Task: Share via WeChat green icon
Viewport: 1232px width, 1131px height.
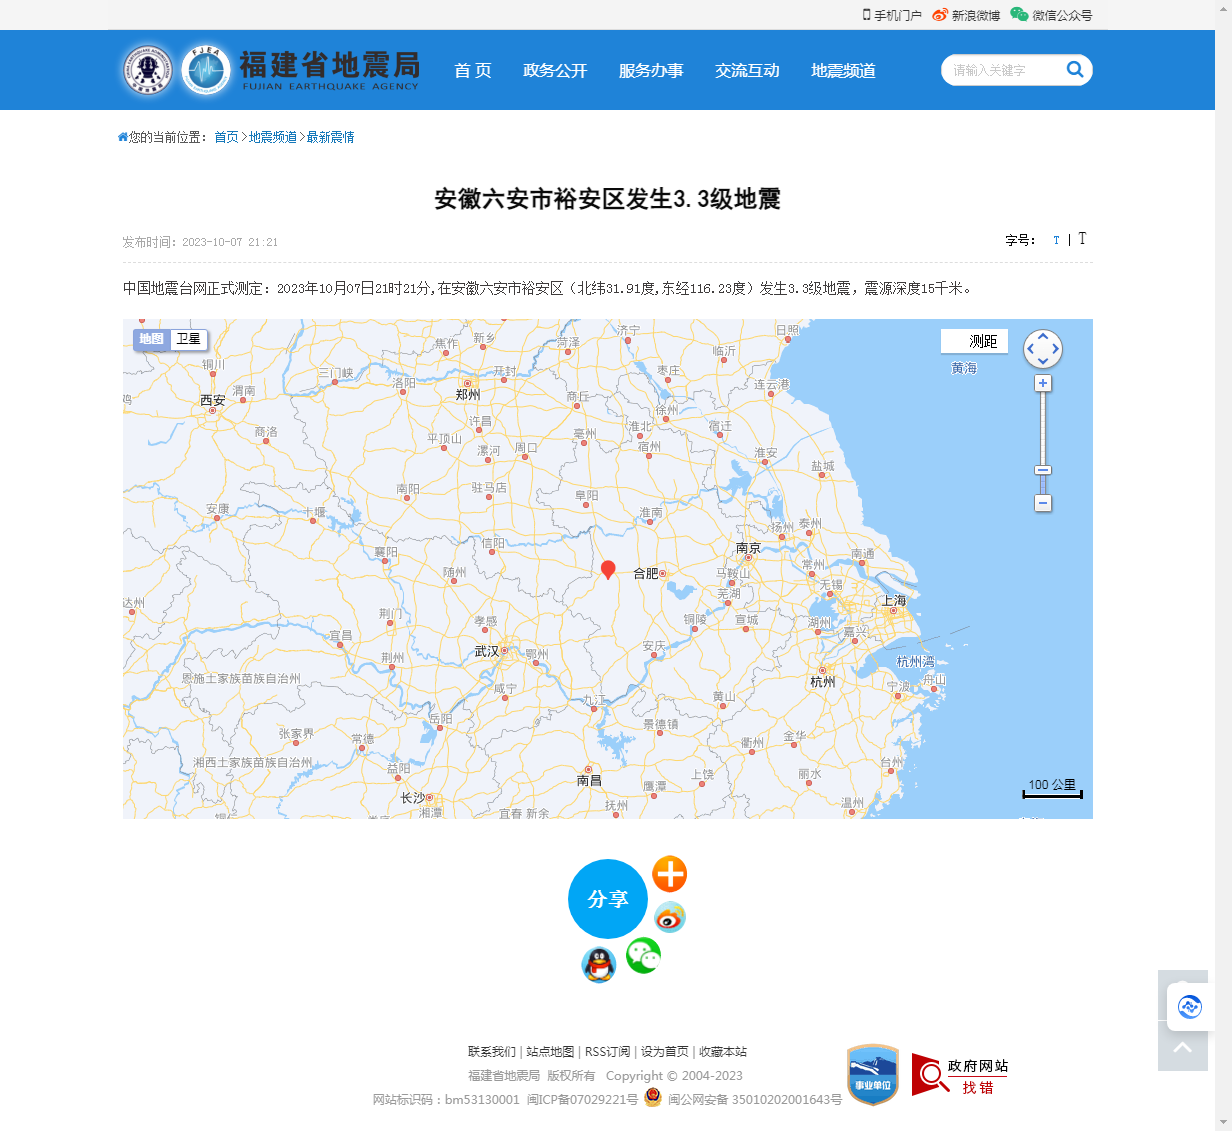Action: (643, 956)
